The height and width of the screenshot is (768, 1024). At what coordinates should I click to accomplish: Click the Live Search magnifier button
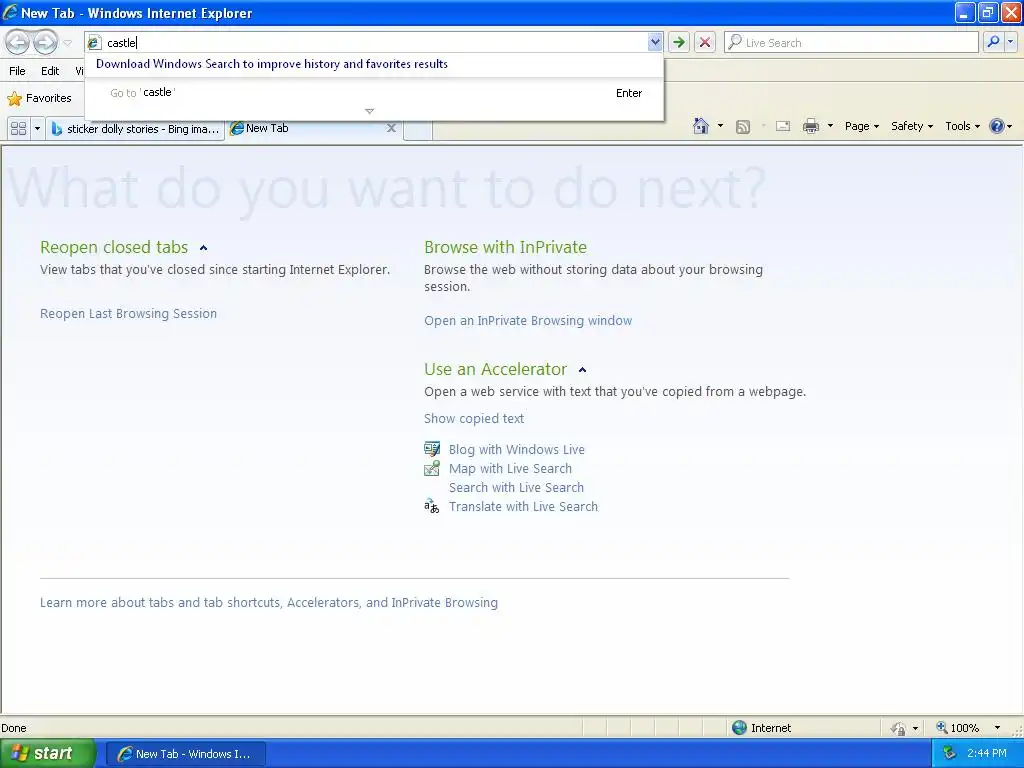click(x=993, y=42)
